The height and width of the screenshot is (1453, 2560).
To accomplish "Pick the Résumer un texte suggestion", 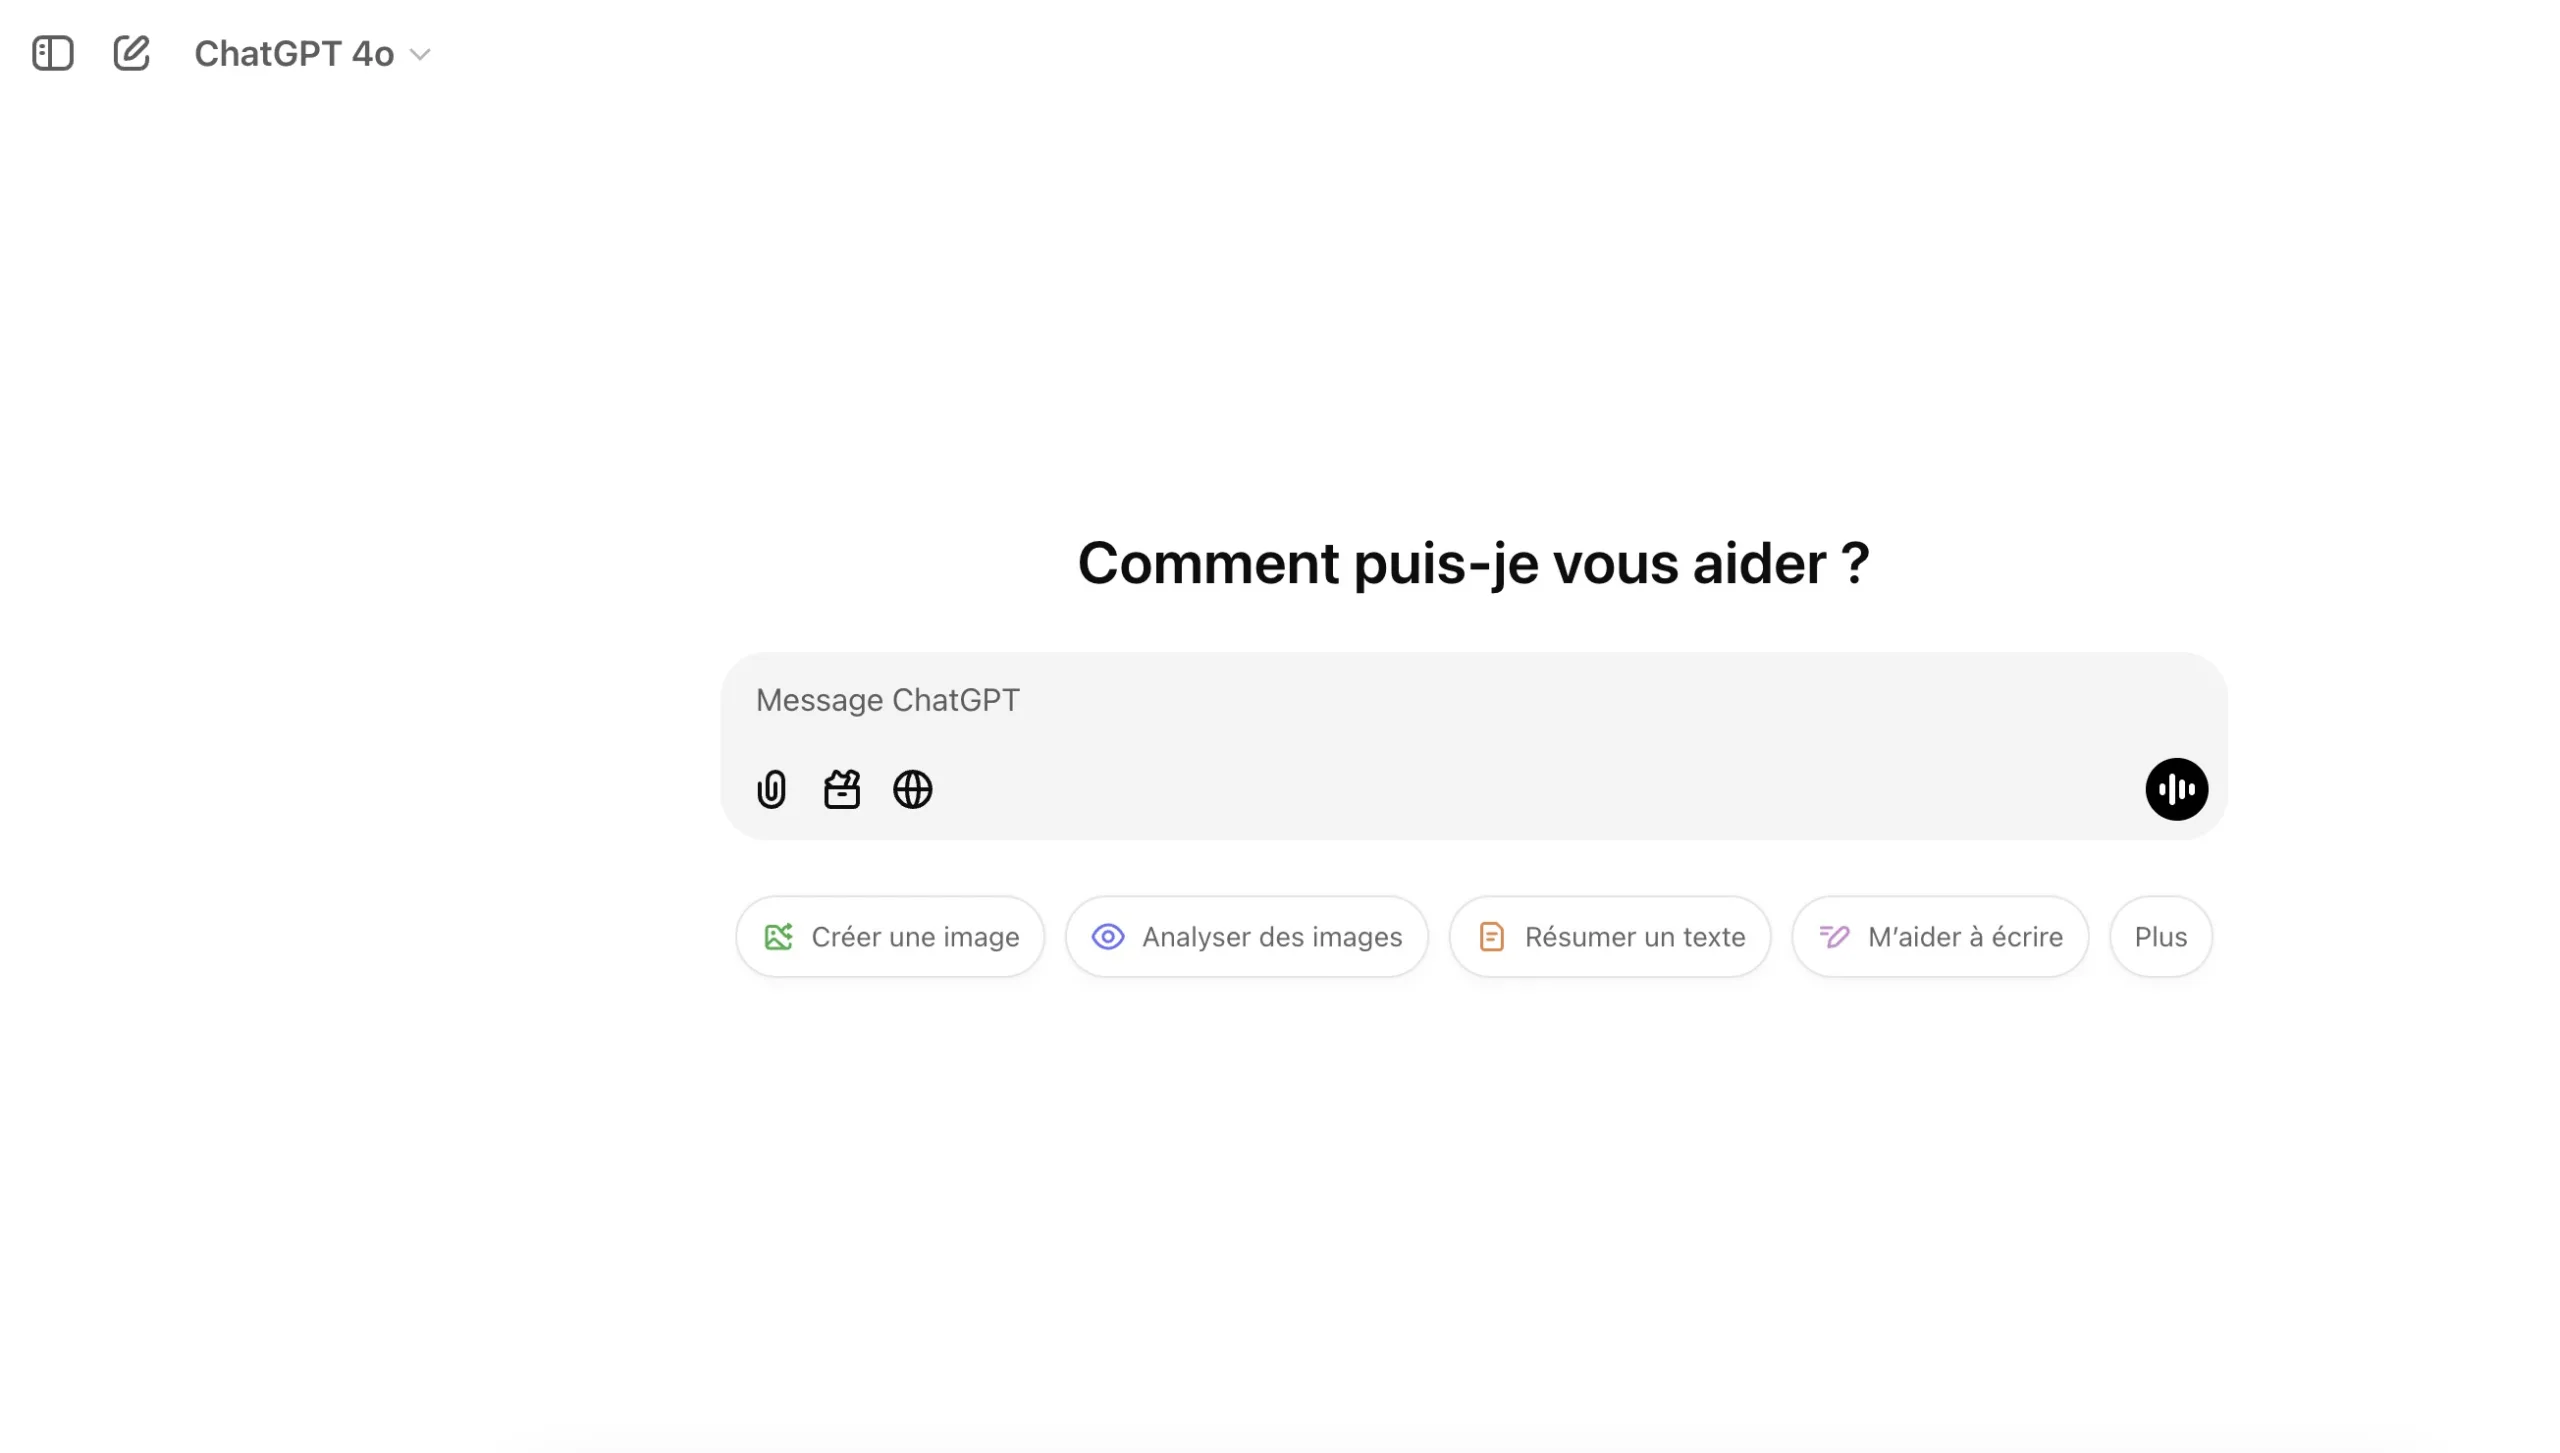I will pos(1634,937).
